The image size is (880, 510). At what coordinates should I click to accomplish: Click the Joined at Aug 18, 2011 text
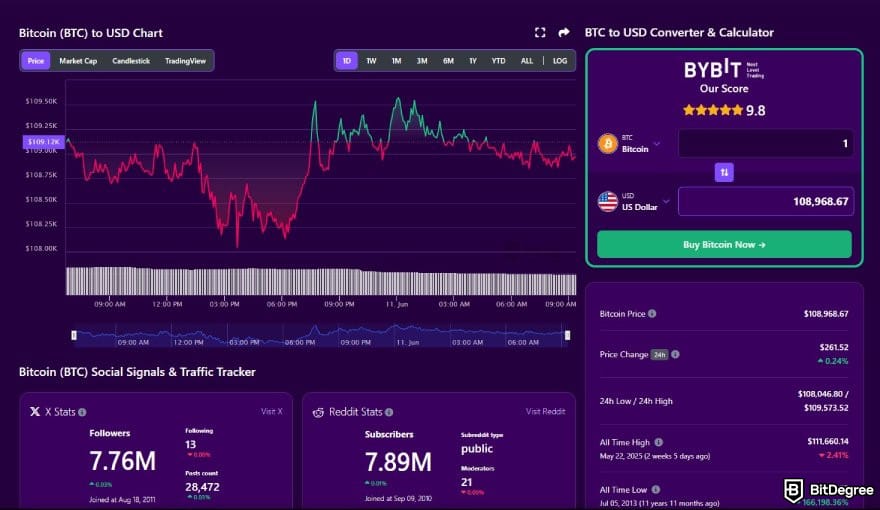(x=122, y=499)
